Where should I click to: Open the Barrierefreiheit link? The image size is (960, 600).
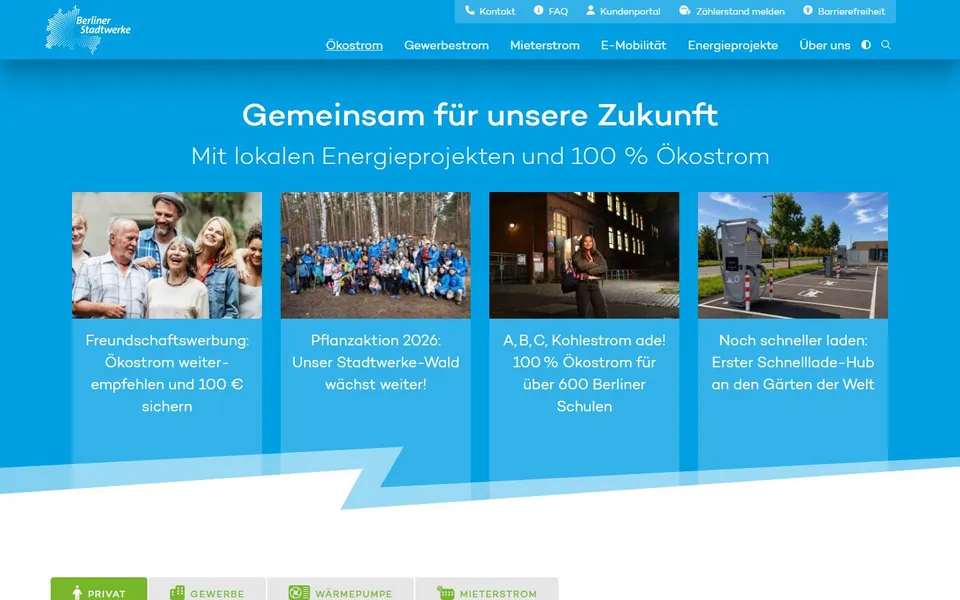pyautogui.click(x=844, y=11)
